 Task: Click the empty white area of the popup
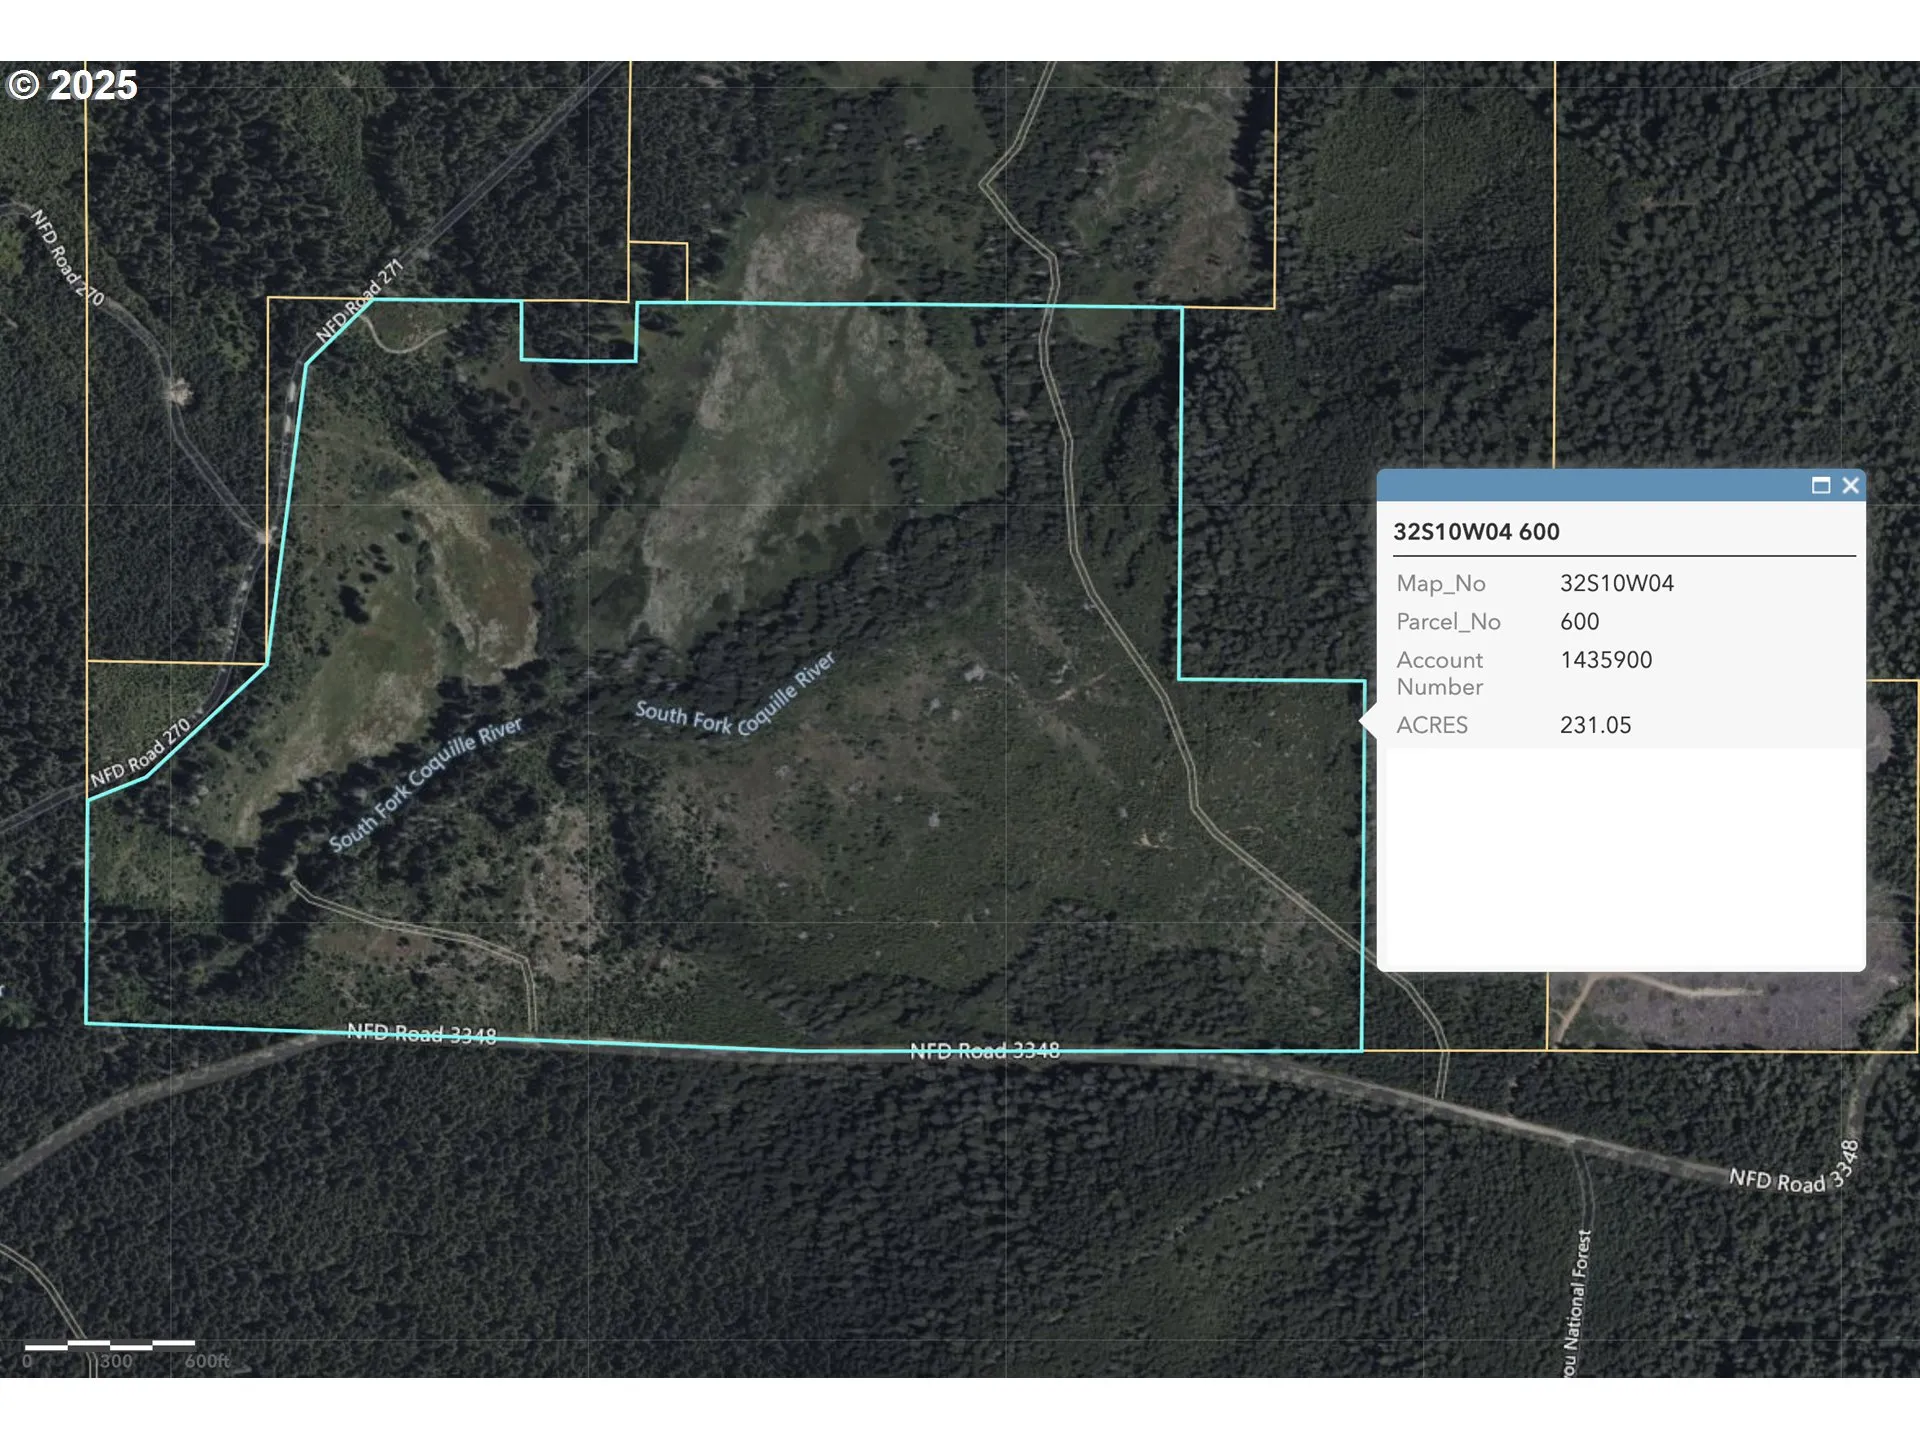1620,860
